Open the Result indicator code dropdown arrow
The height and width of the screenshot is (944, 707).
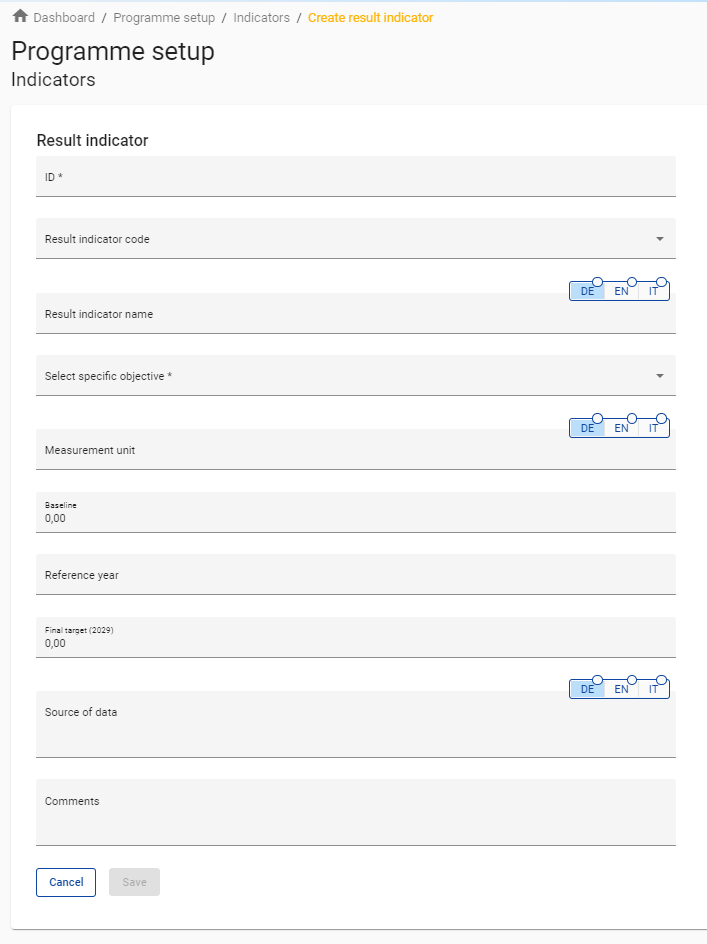click(660, 239)
